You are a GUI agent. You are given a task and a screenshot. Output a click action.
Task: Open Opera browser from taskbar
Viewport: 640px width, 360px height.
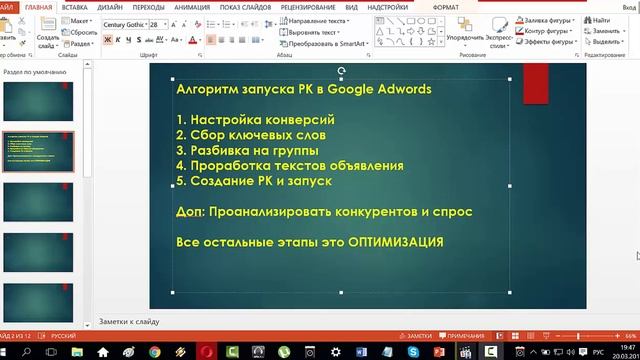click(207, 352)
